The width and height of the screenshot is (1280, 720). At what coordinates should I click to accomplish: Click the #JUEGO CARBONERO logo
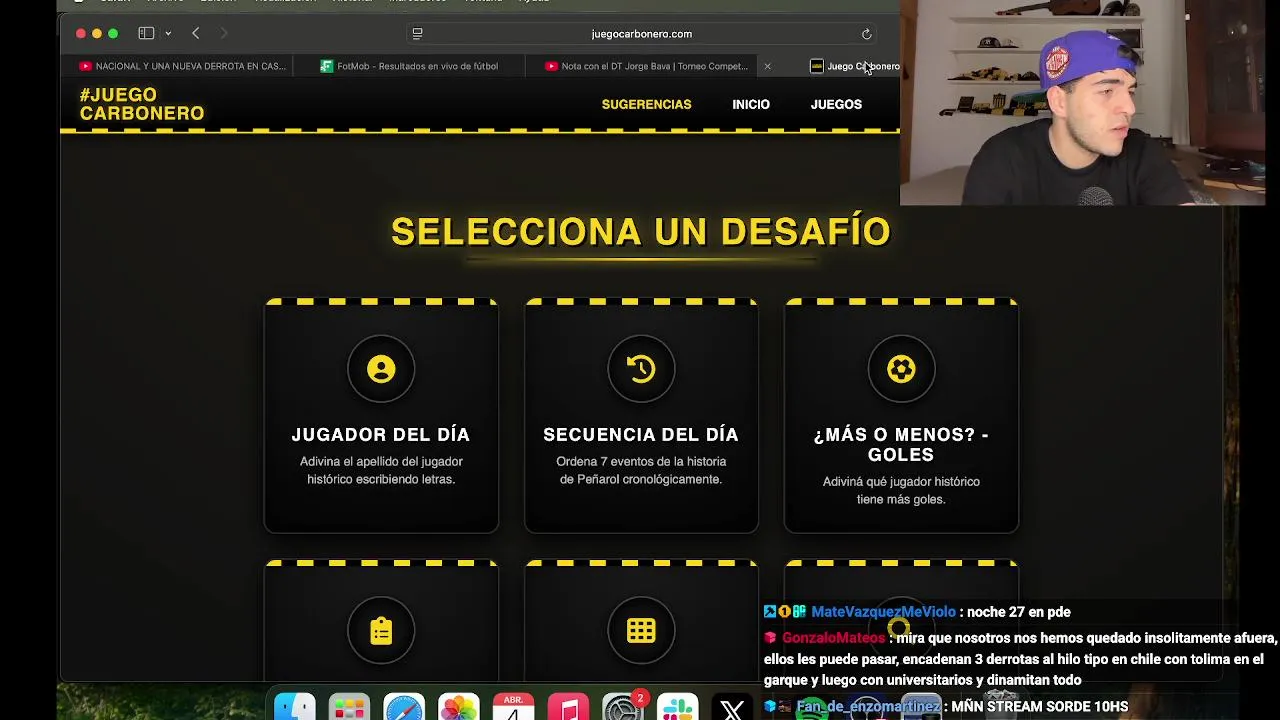tap(142, 104)
